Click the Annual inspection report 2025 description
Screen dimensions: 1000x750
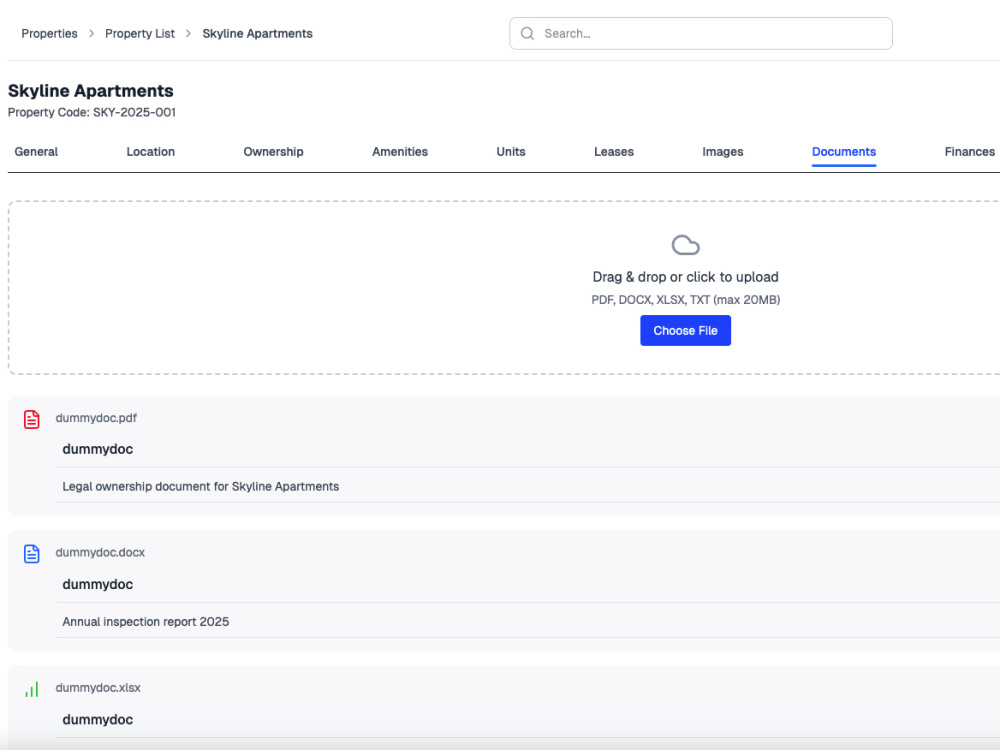click(x=527, y=621)
